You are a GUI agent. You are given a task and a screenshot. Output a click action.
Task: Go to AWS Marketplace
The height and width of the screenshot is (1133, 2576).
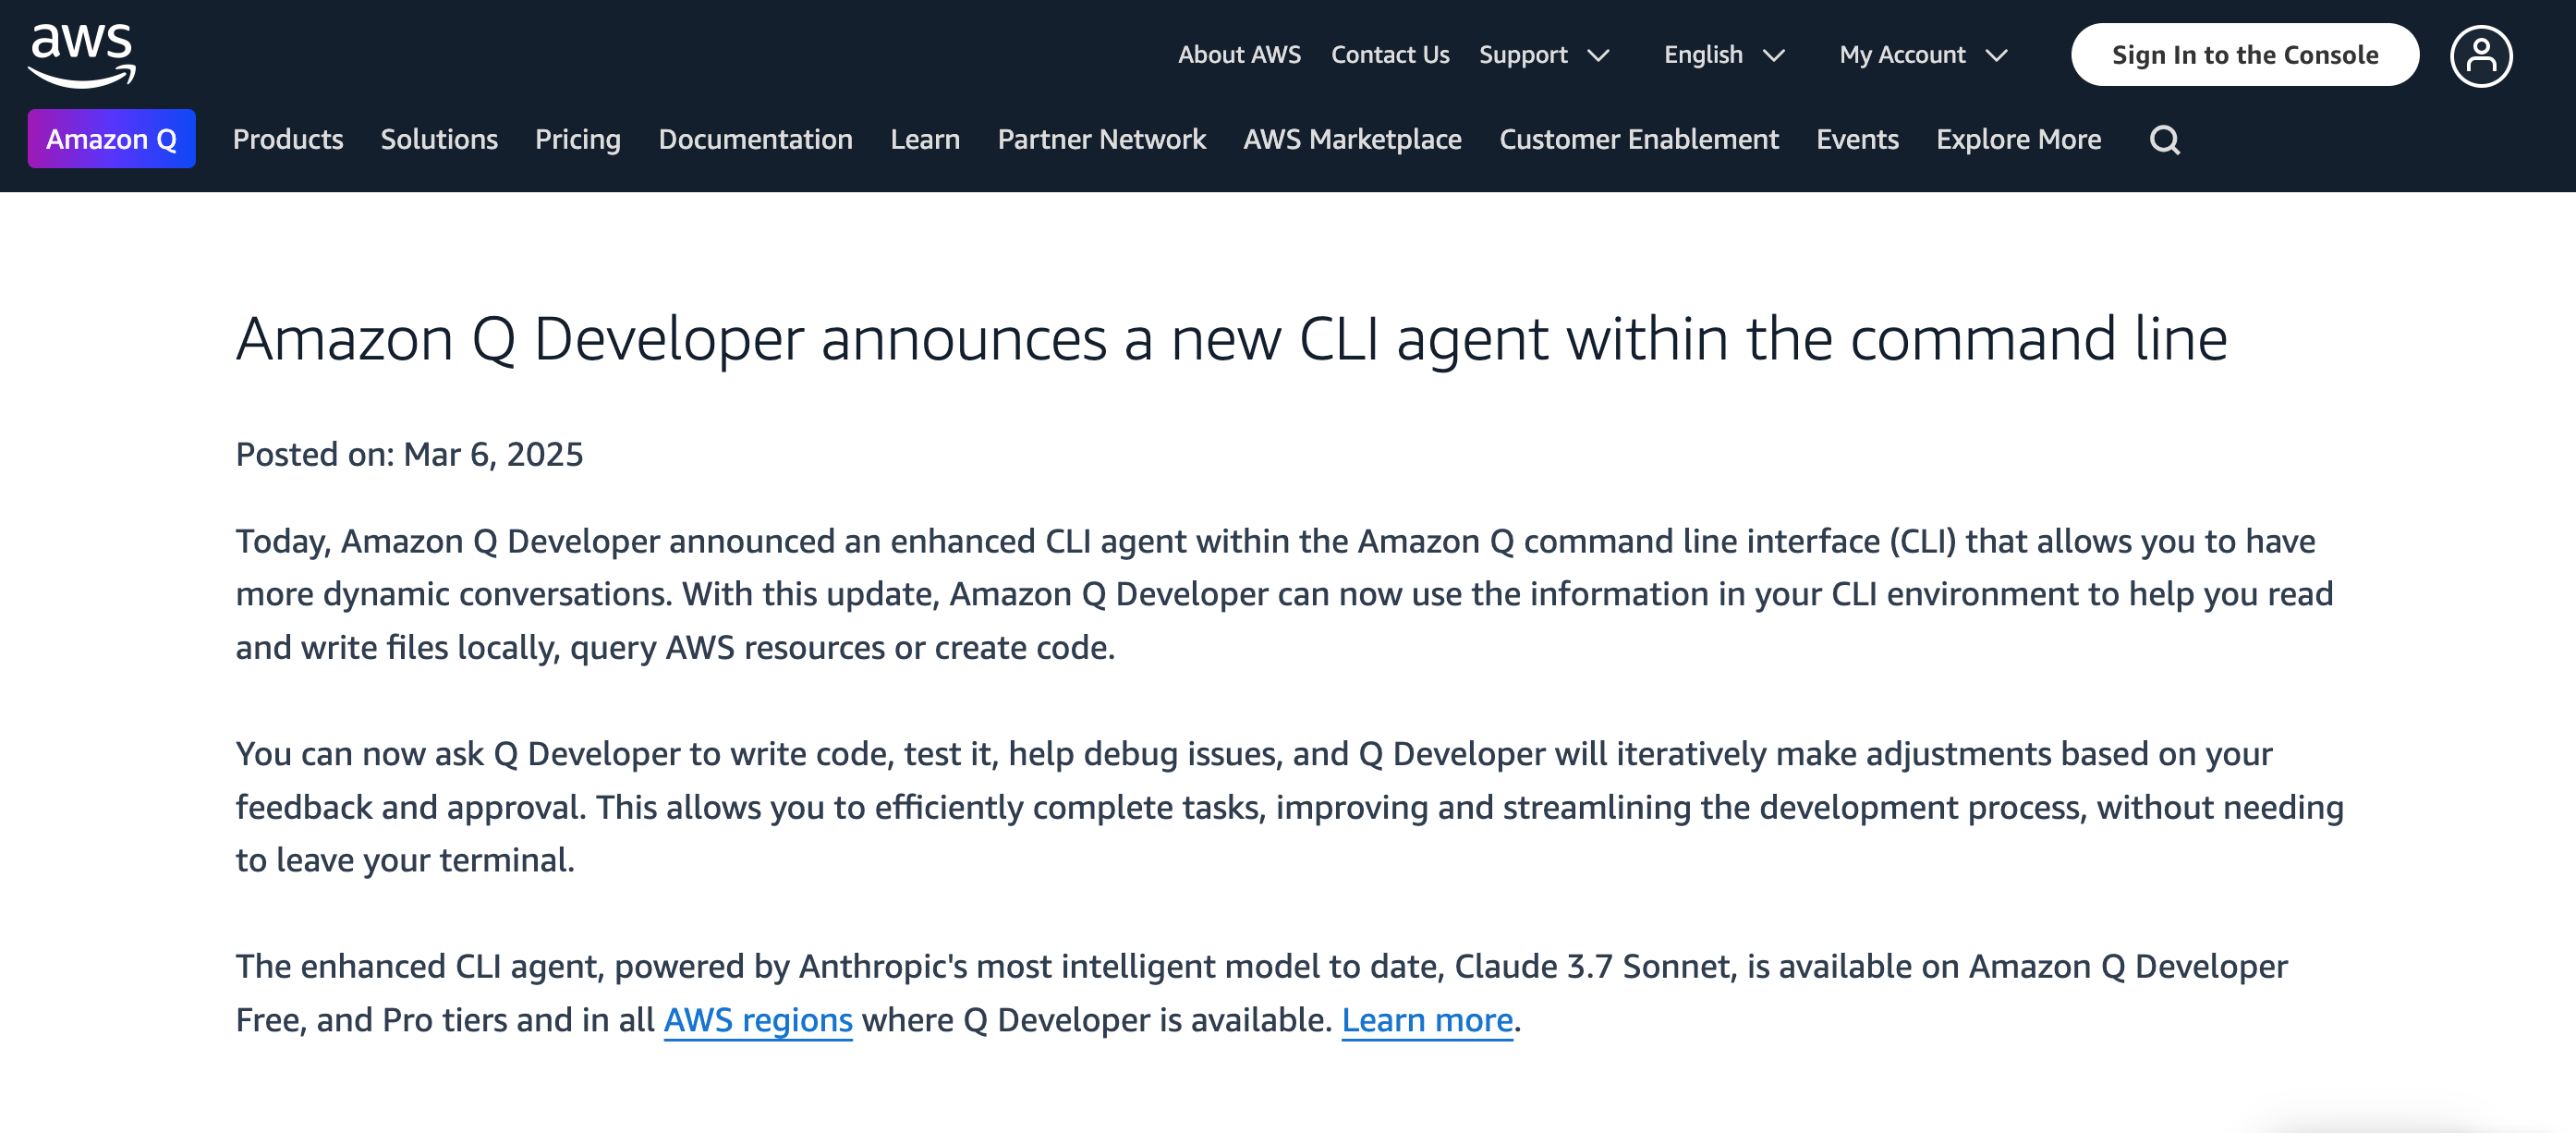click(1352, 139)
